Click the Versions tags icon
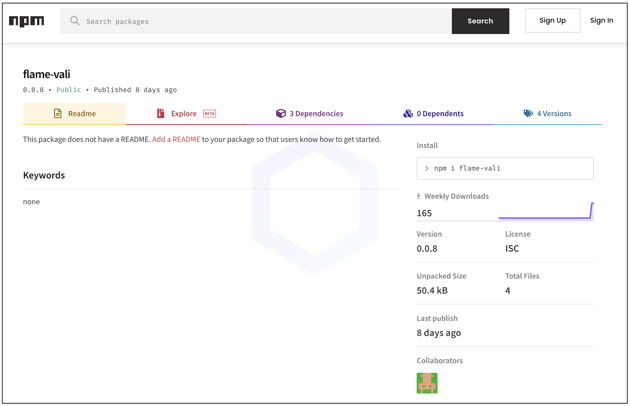630x406 pixels. point(528,114)
